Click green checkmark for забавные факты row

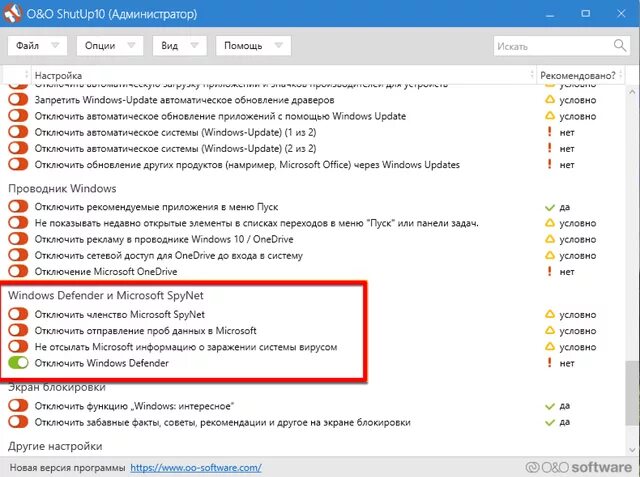click(x=550, y=422)
